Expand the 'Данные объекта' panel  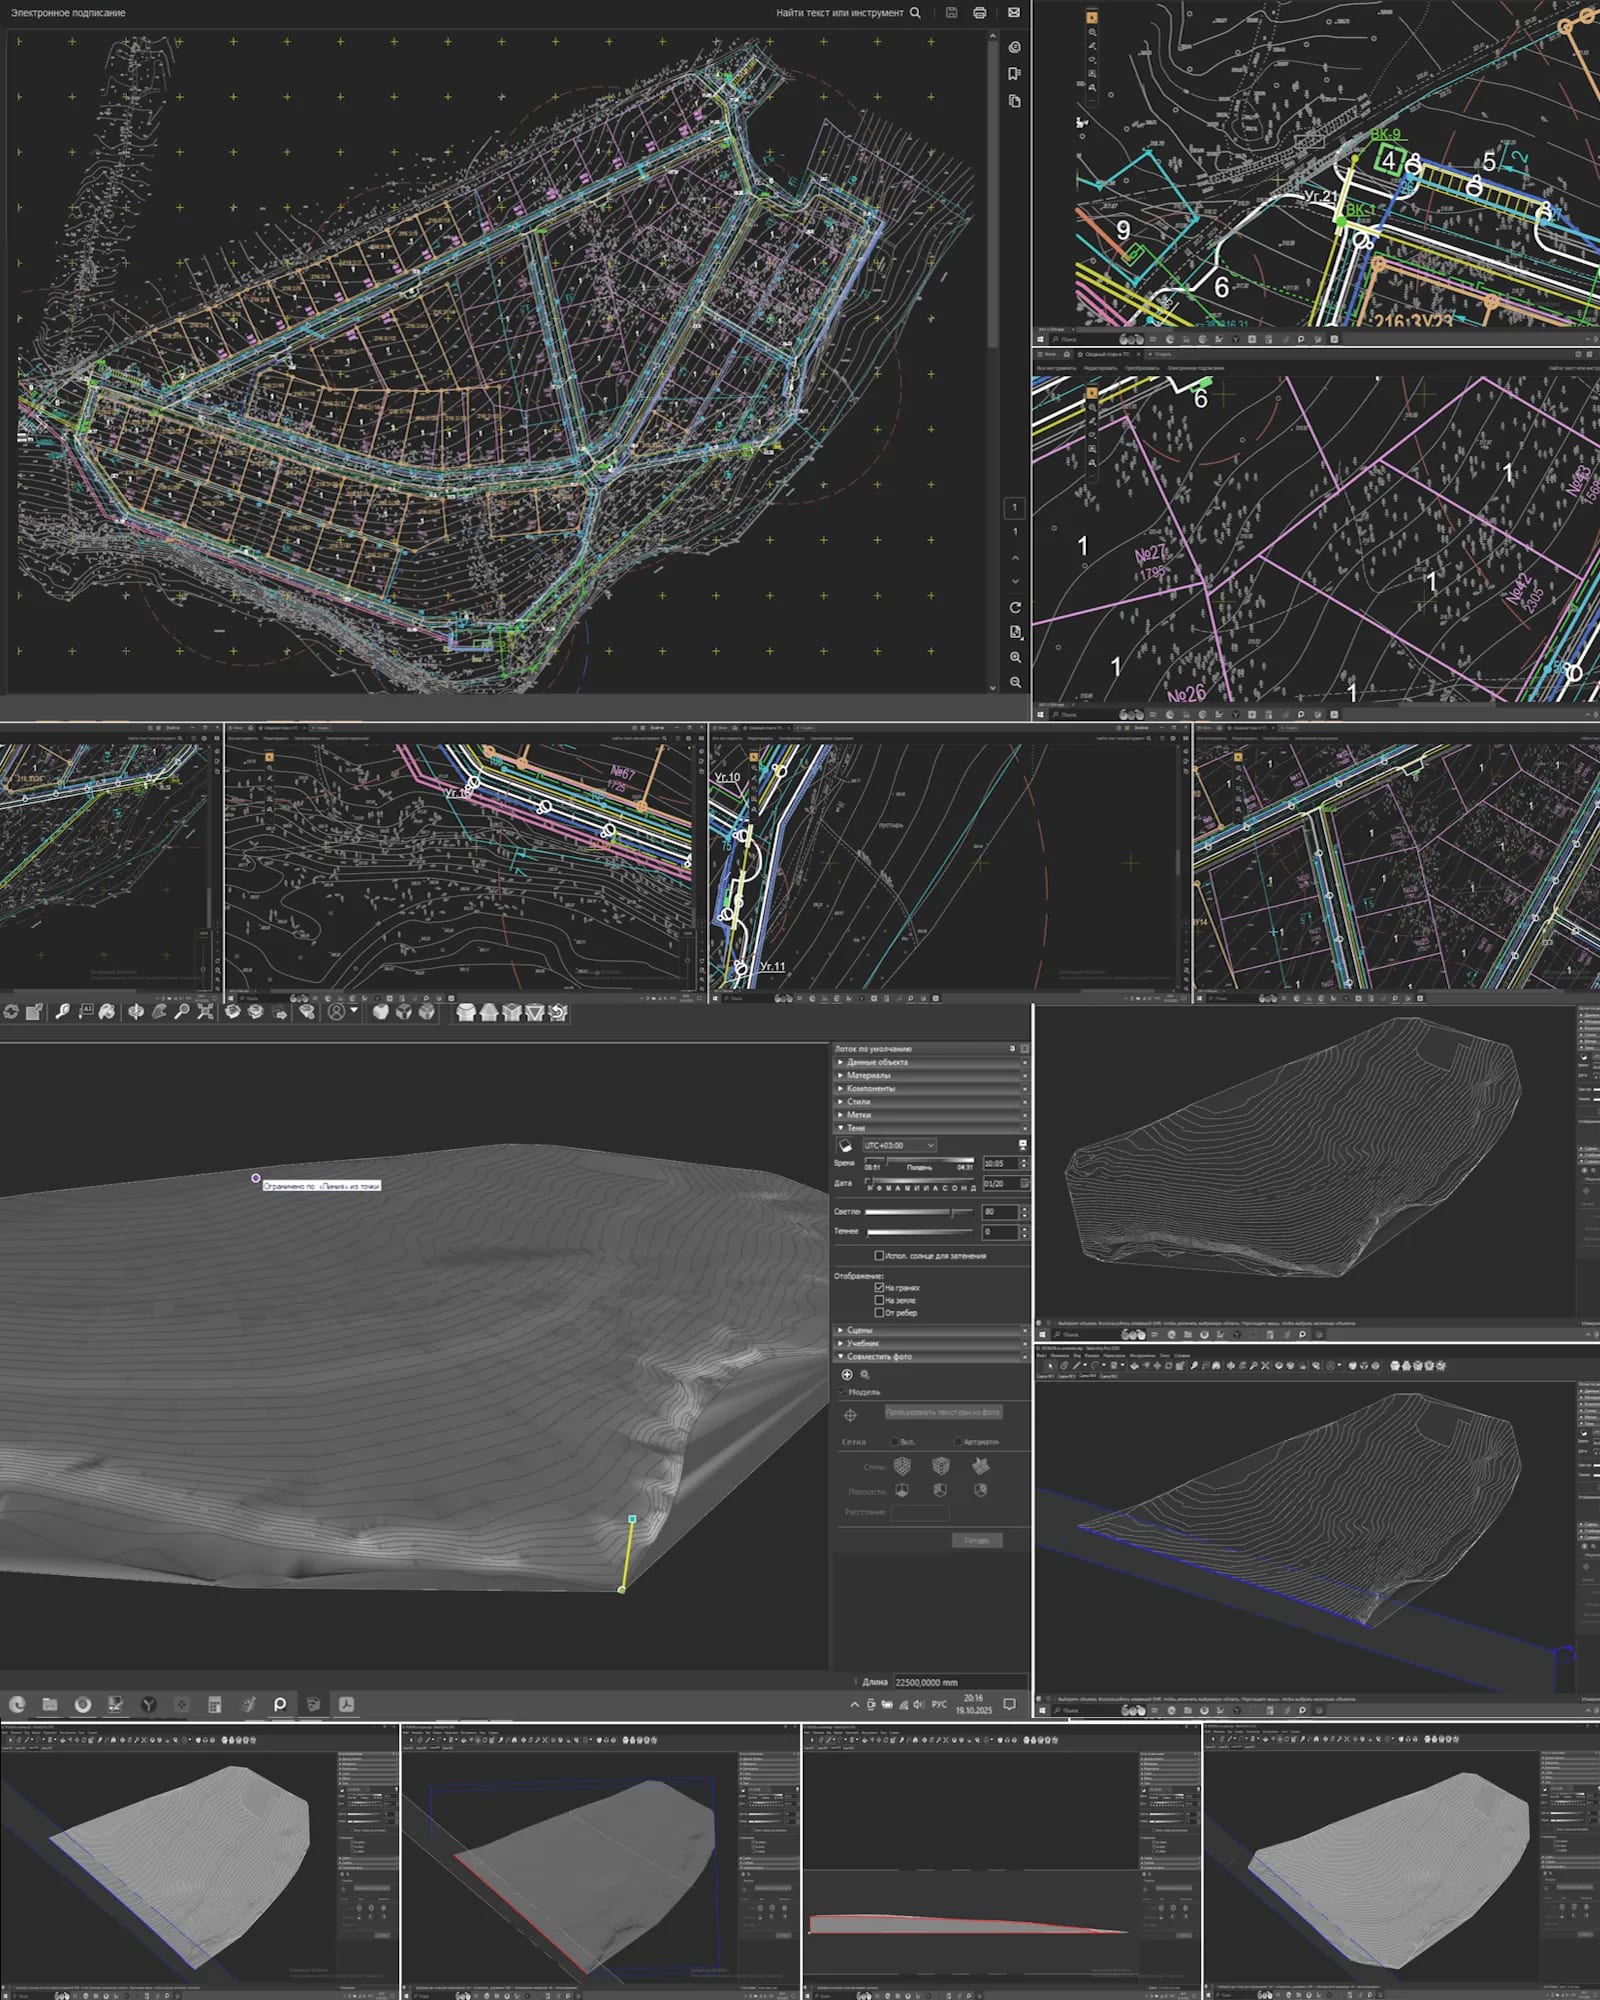[932, 1062]
